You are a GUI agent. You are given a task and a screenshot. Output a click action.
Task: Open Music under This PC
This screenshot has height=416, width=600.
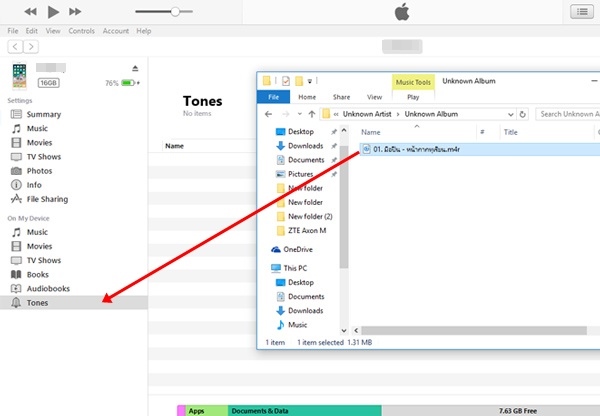coord(297,325)
